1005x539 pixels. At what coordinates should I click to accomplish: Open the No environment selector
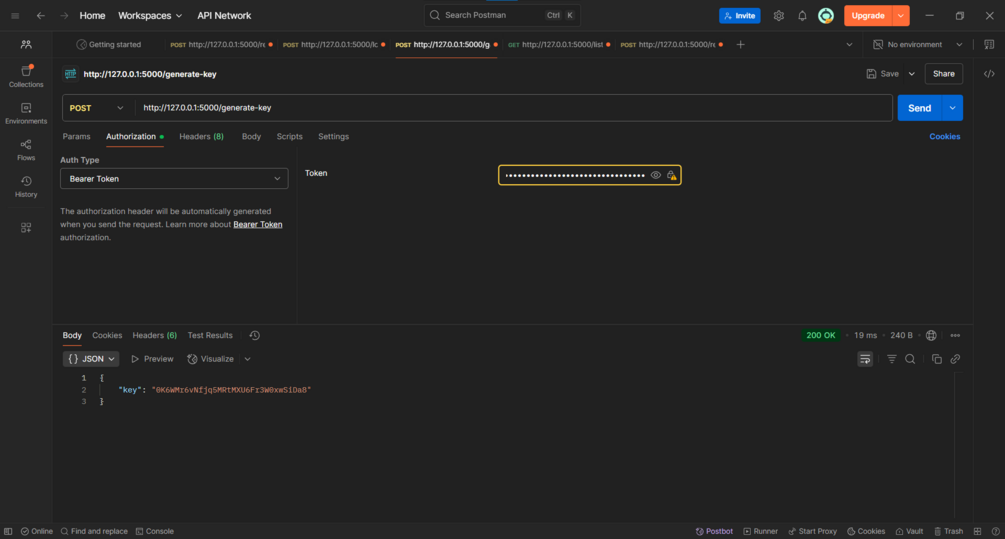tap(918, 44)
